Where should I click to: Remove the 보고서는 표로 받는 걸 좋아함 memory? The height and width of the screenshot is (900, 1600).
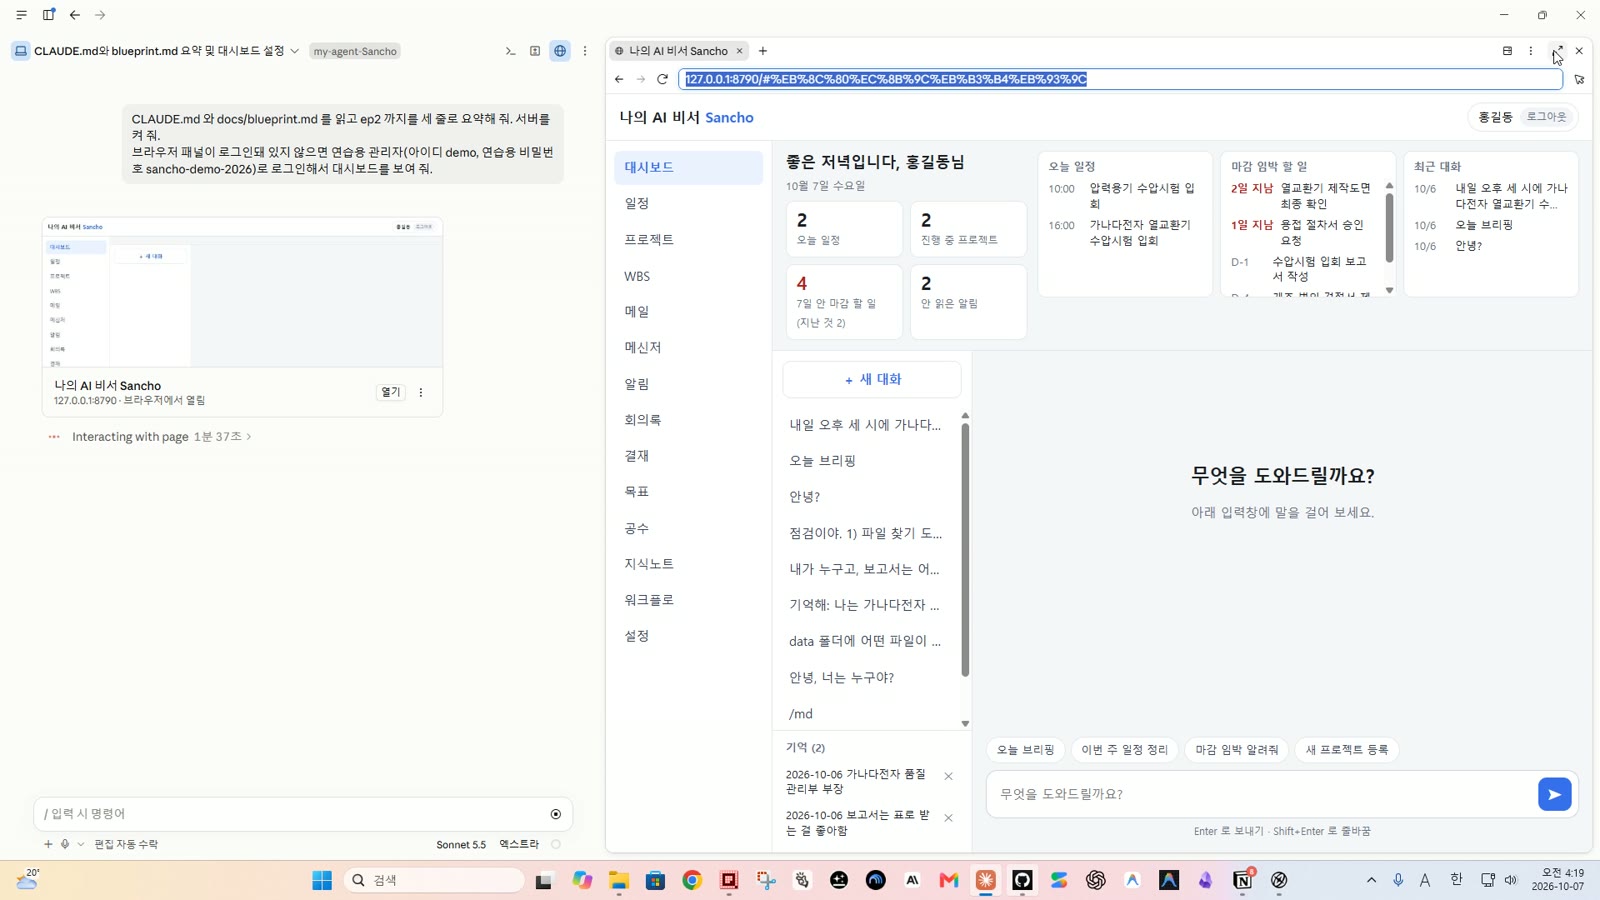pos(949,818)
